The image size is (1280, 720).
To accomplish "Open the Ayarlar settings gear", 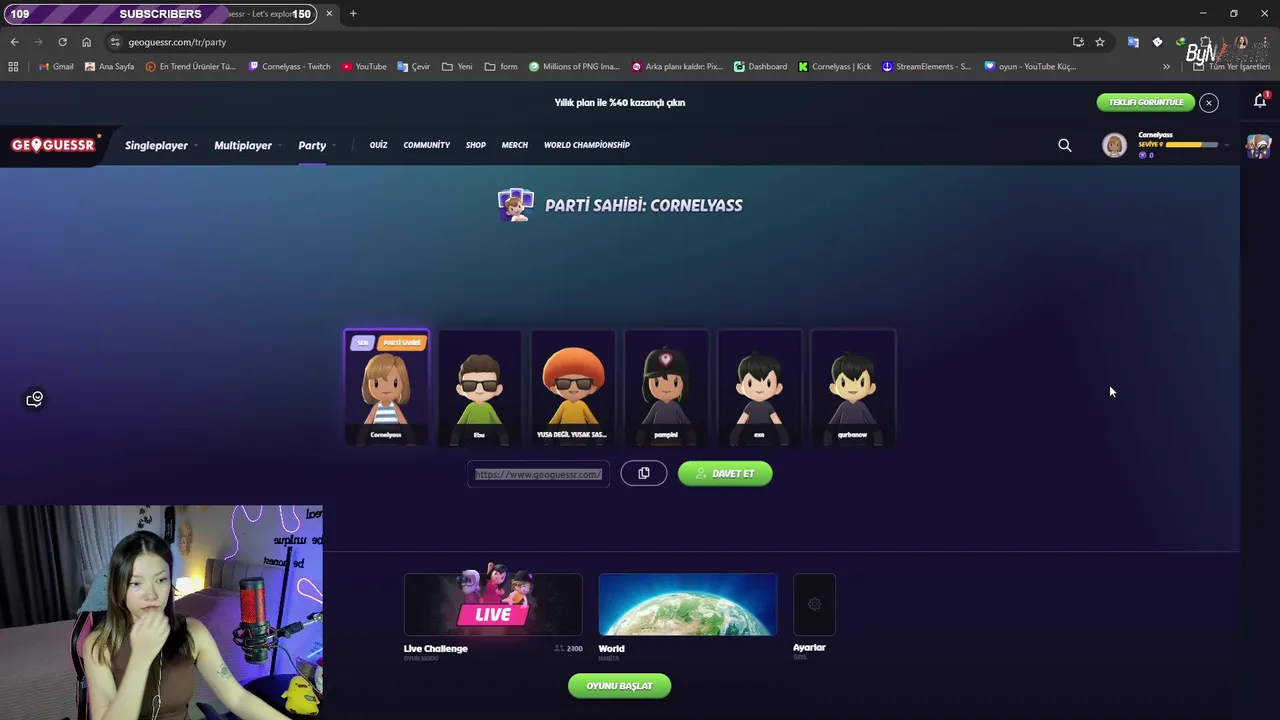I will pyautogui.click(x=814, y=604).
